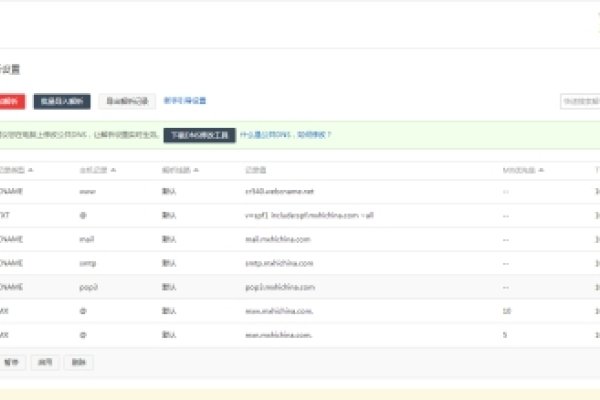600x400 pixels.
Task: Click the gray export records button
Action: point(127,101)
